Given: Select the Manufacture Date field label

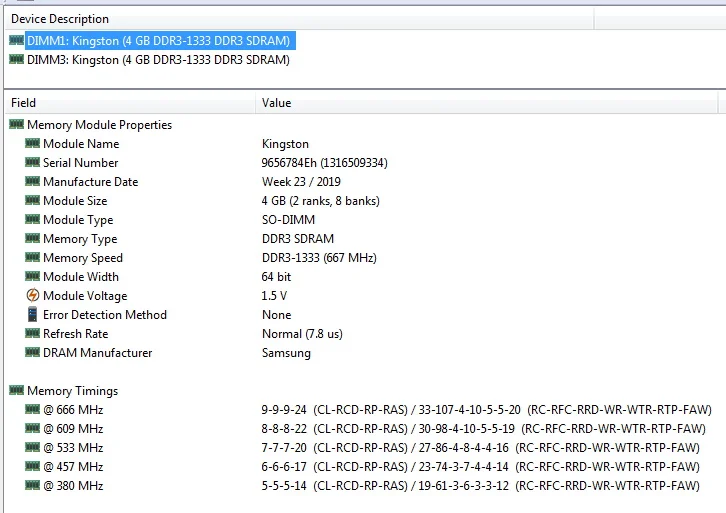Looking at the screenshot, I should point(91,182).
